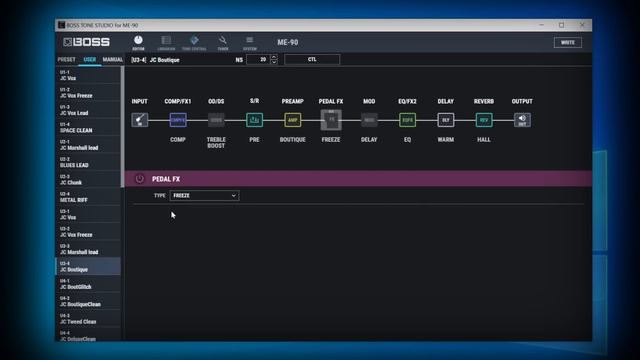The width and height of the screenshot is (640, 360).
Task: Open Tone Central icon
Action: [194, 43]
